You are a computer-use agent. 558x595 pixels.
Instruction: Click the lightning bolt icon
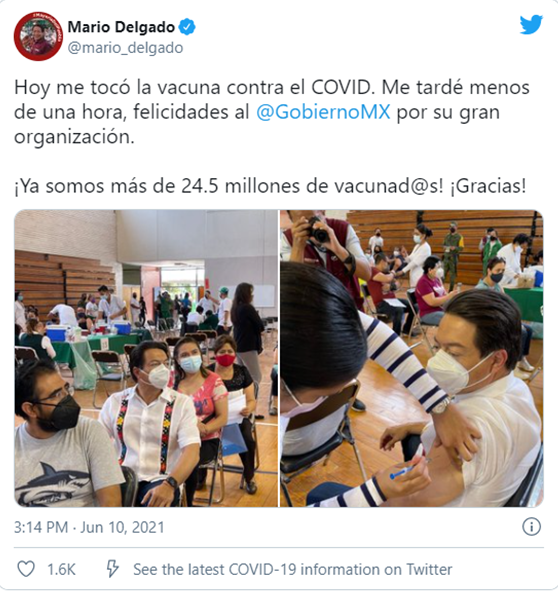112,569
